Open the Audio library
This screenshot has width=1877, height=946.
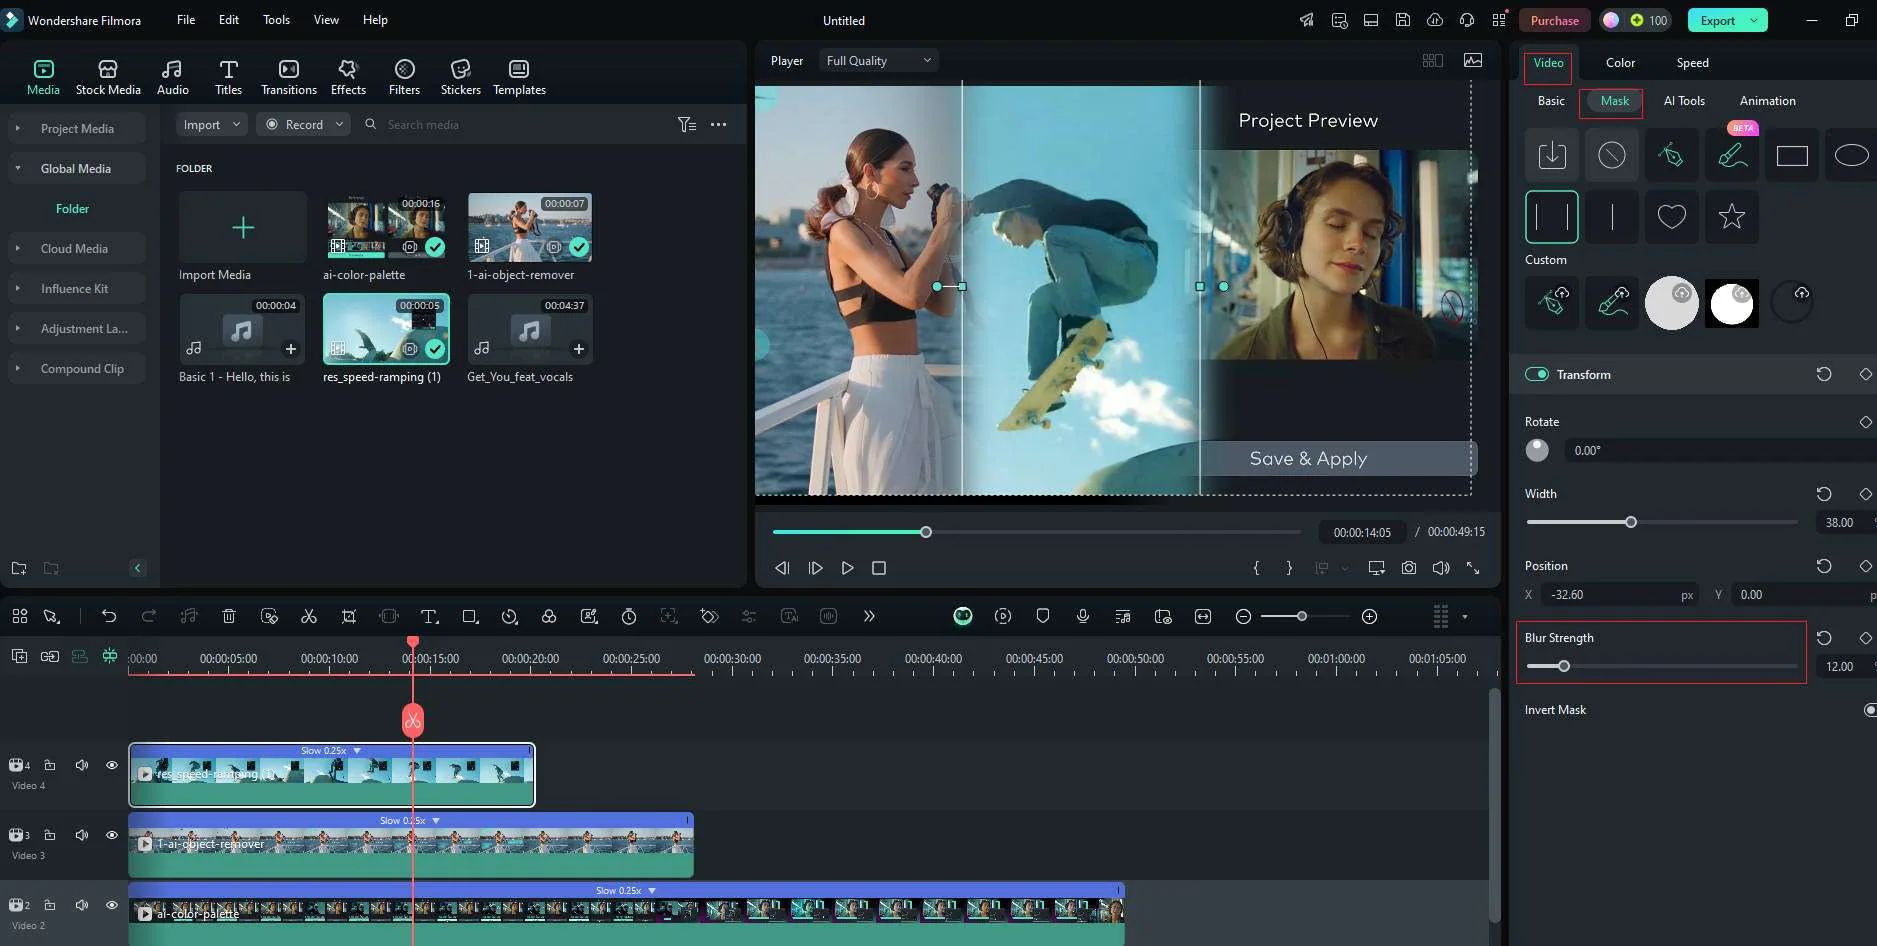coord(172,77)
